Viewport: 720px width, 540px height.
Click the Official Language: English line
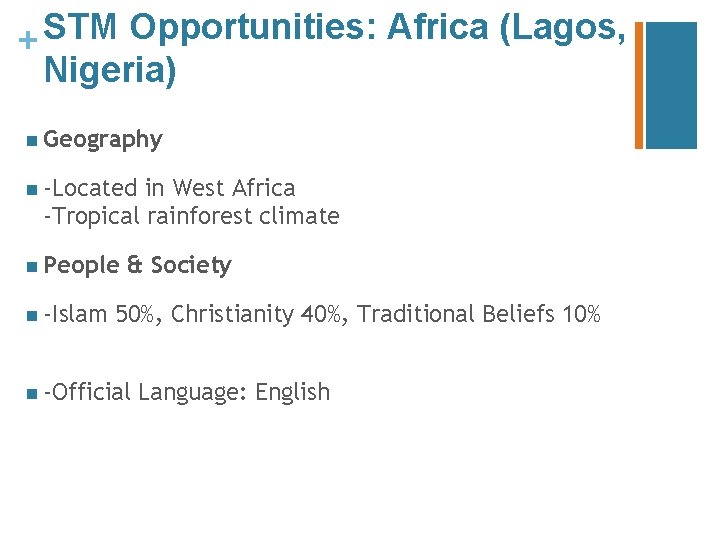pos(187,392)
